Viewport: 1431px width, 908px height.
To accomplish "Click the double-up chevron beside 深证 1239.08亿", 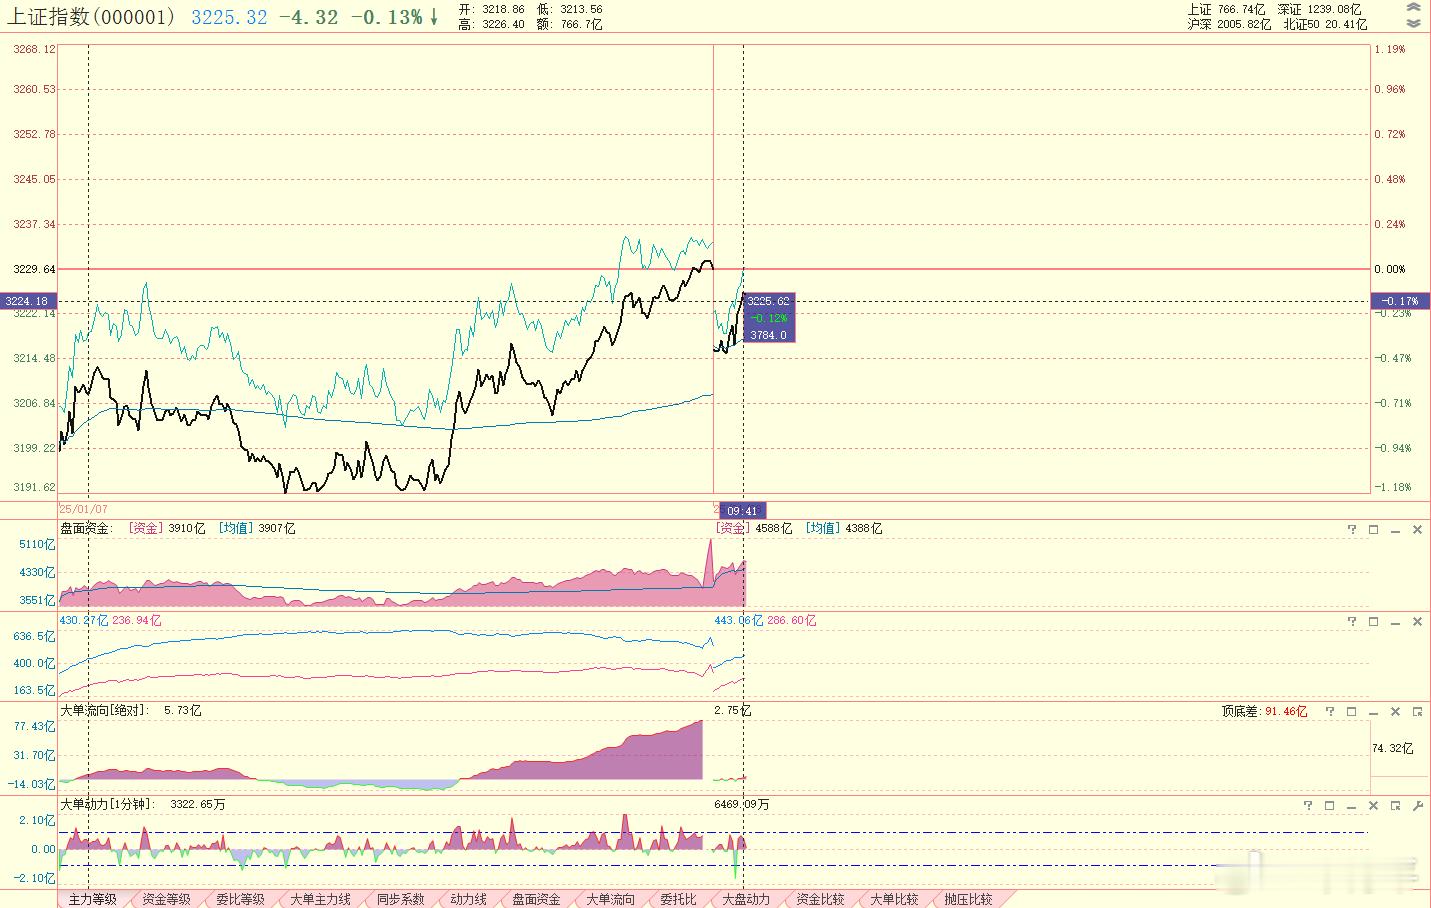I will tap(1413, 8).
